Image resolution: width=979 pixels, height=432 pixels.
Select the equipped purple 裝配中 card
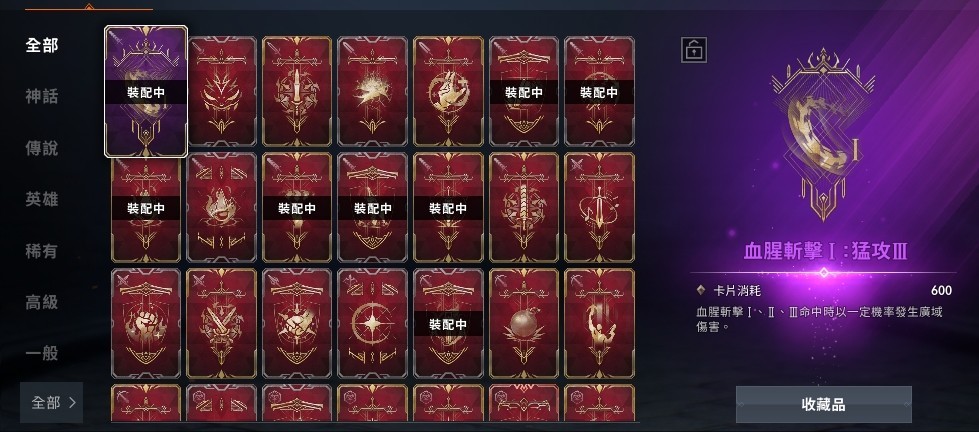(x=145, y=91)
